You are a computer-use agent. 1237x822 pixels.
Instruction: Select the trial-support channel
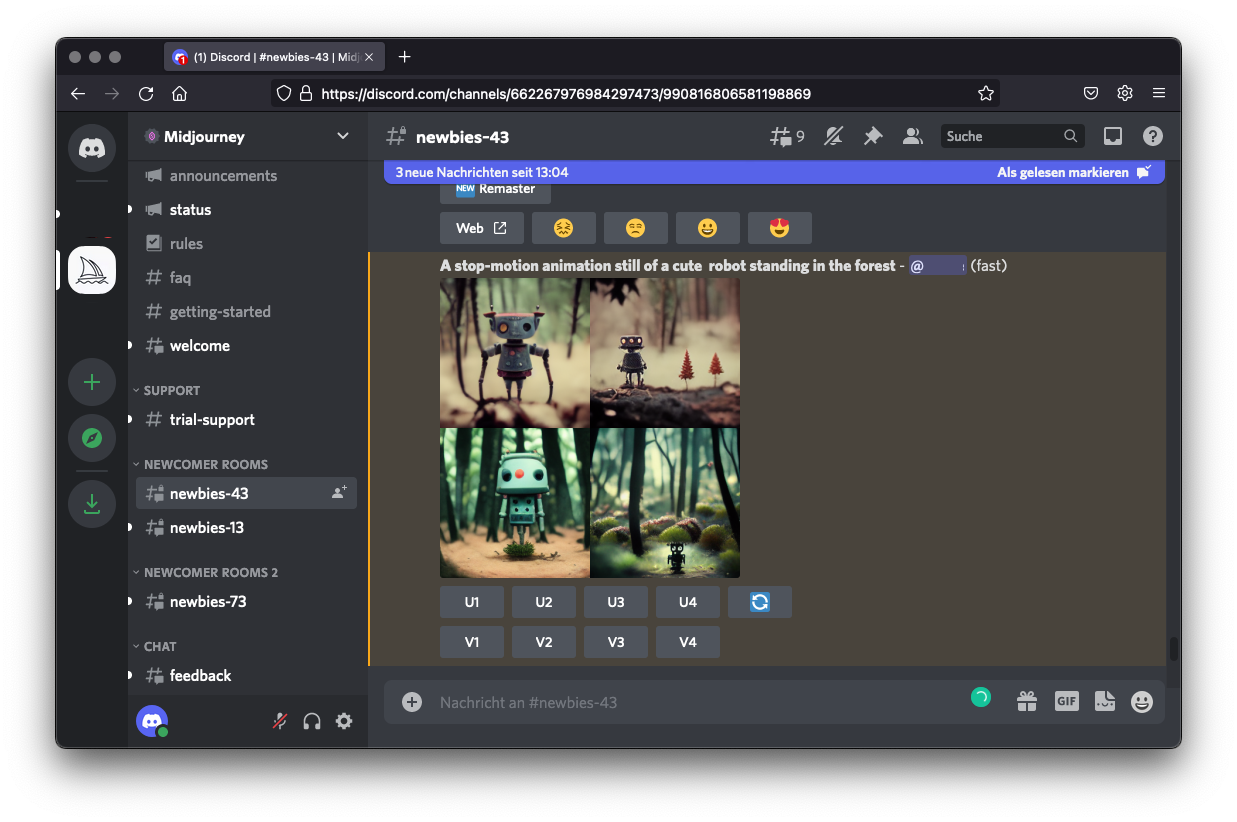(x=212, y=420)
